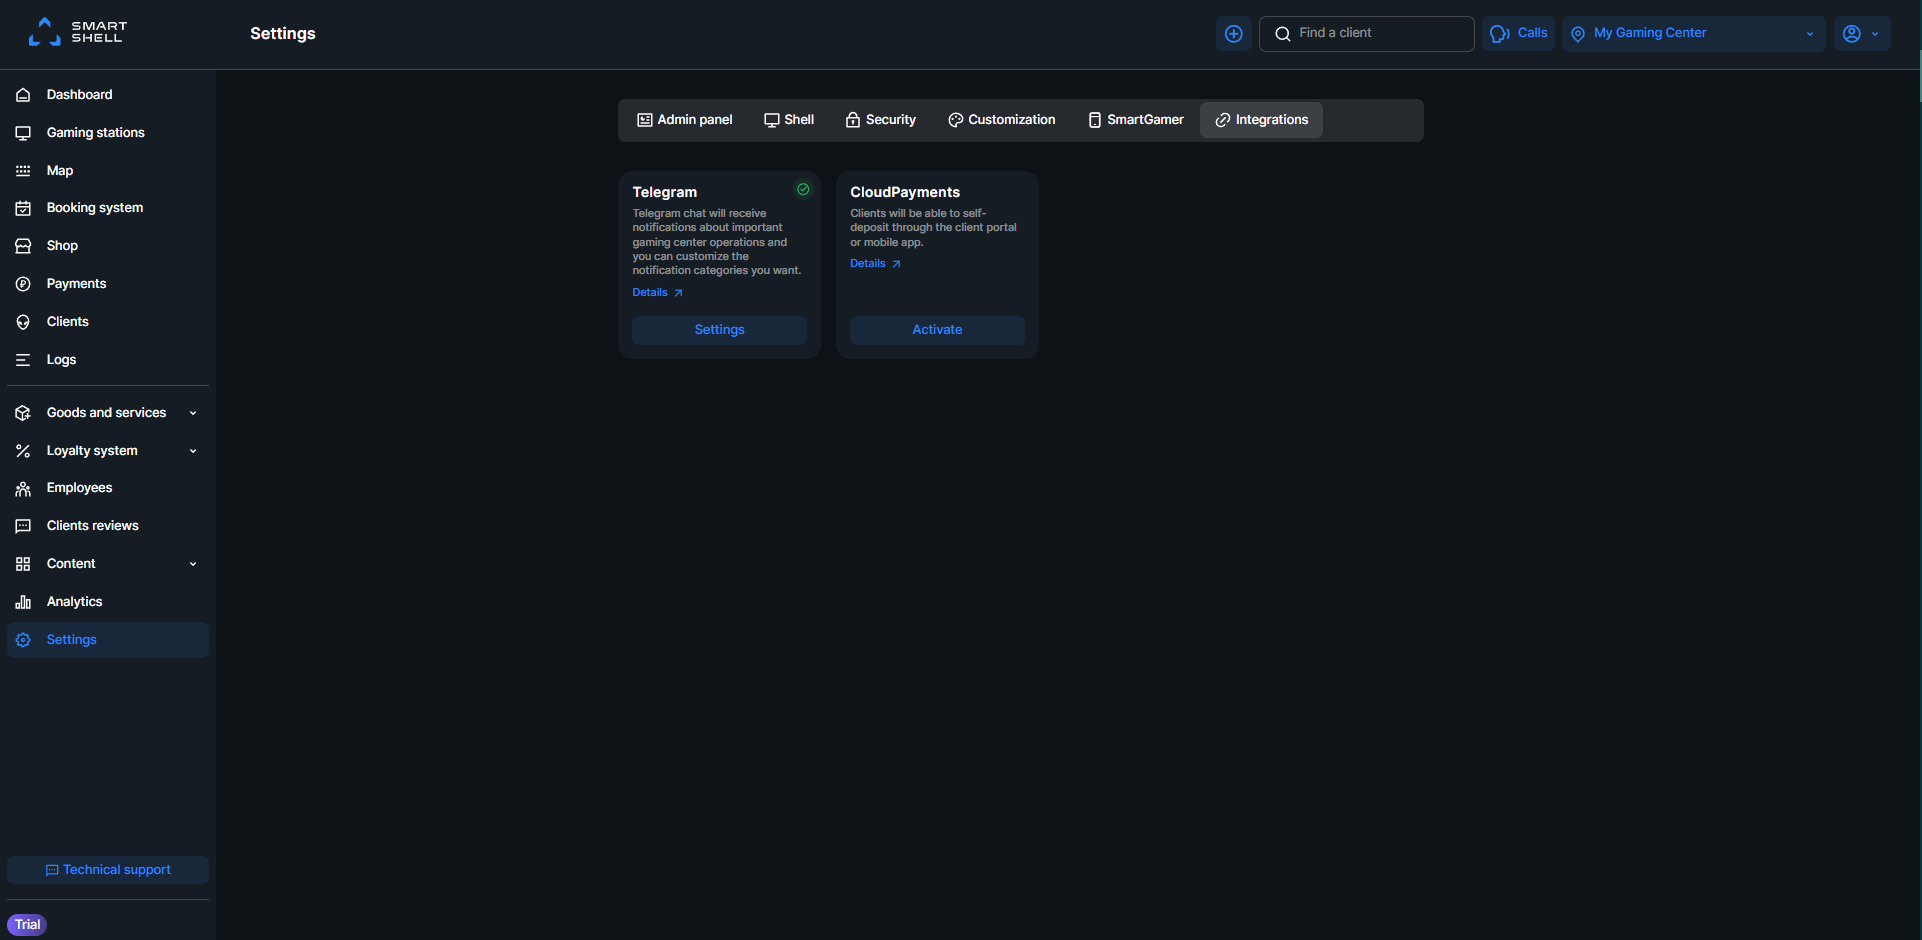Click the Technical support message icon
Viewport: 1922px width, 940px height.
pos(52,871)
